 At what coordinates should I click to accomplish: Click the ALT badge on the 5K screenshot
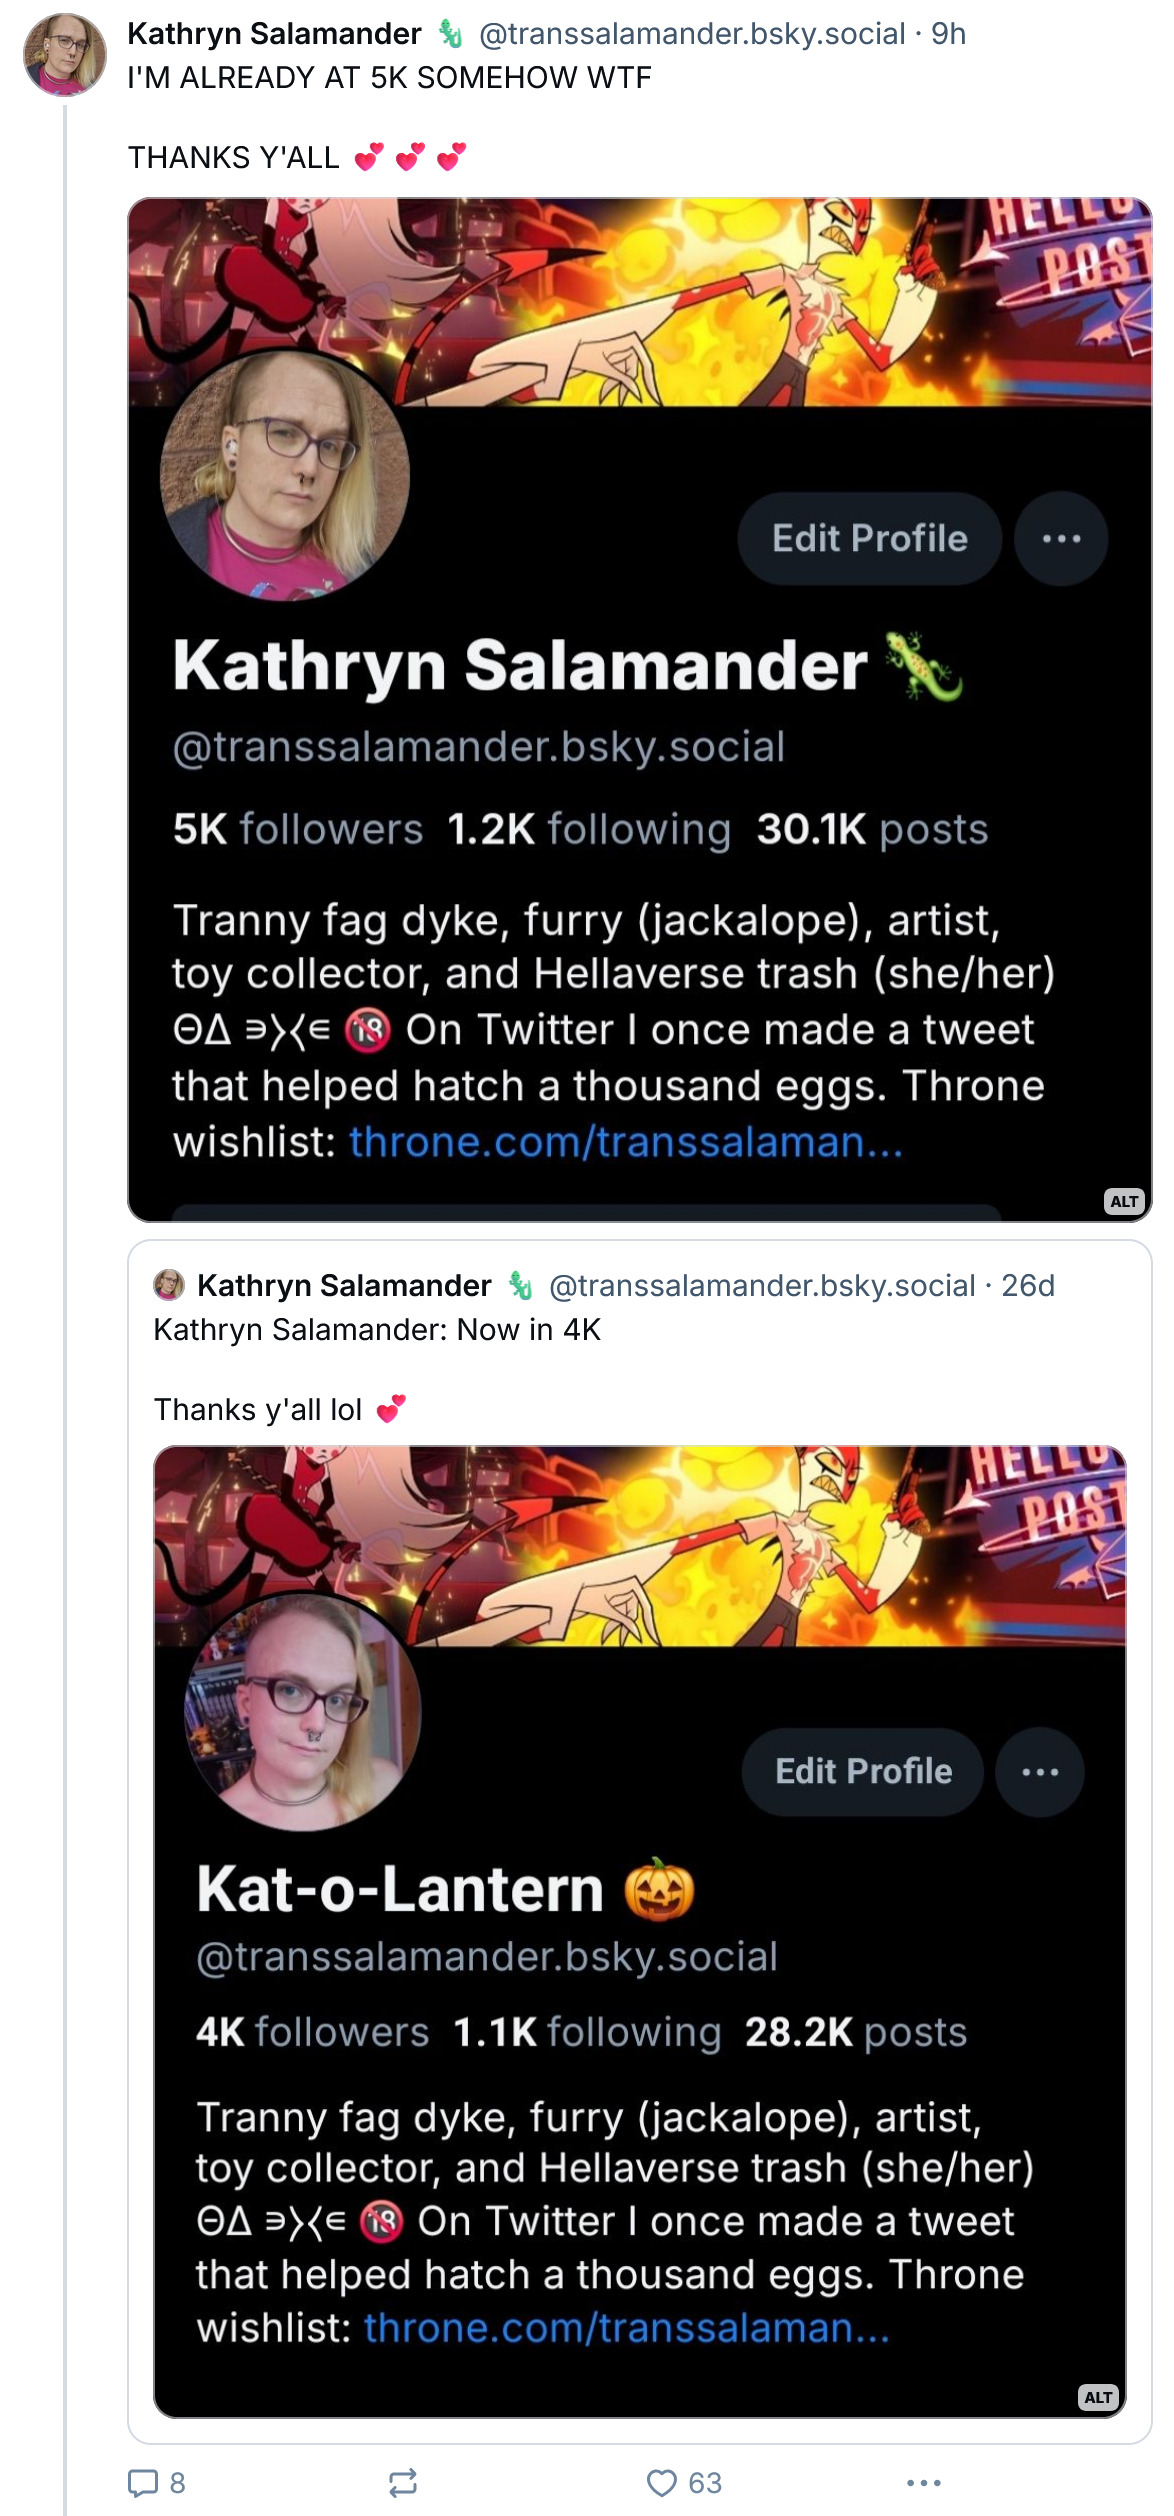[1124, 1201]
